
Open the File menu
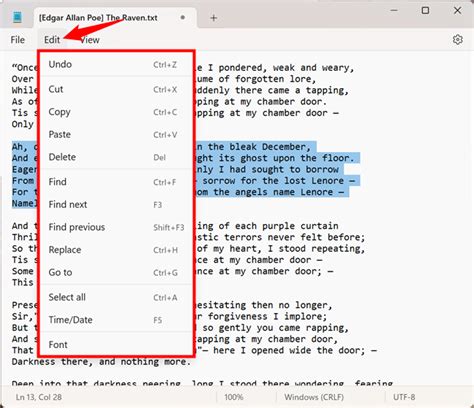click(18, 40)
